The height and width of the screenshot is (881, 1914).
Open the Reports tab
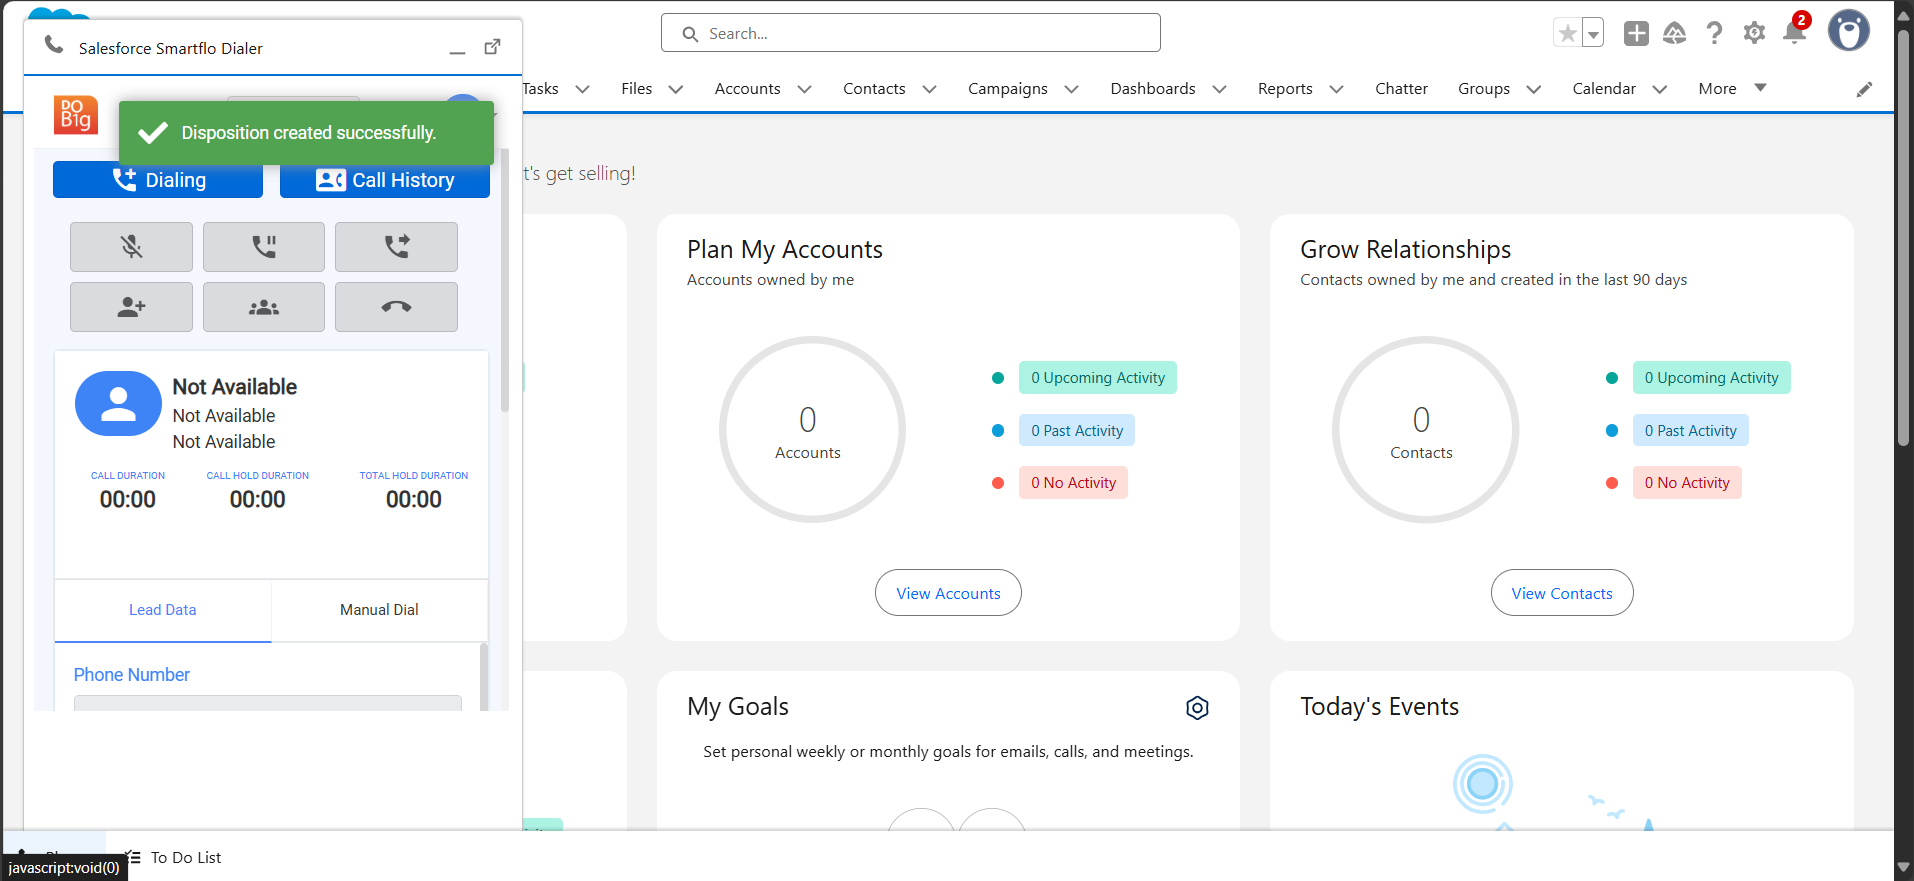(1285, 88)
